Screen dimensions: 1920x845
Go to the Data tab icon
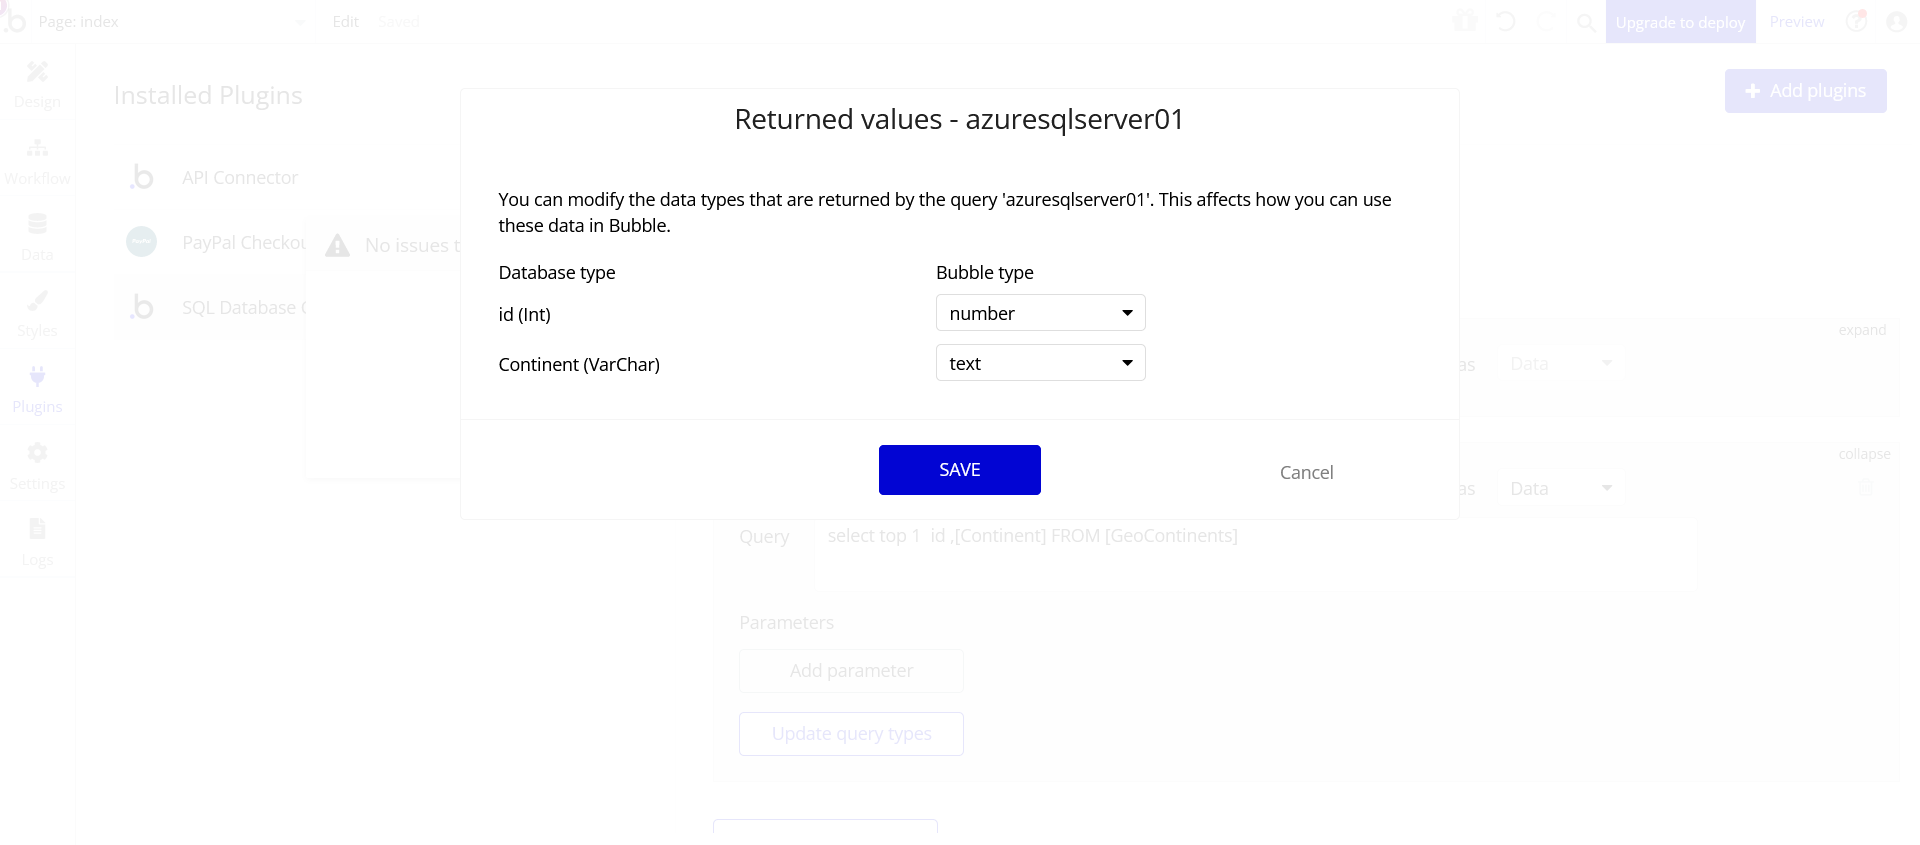(x=37, y=224)
